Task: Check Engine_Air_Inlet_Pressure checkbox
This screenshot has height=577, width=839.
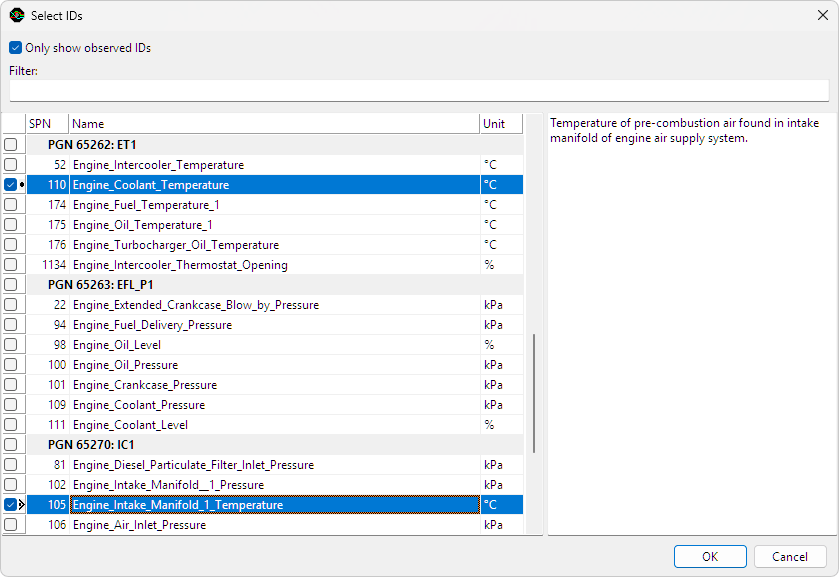Action: (x=11, y=525)
